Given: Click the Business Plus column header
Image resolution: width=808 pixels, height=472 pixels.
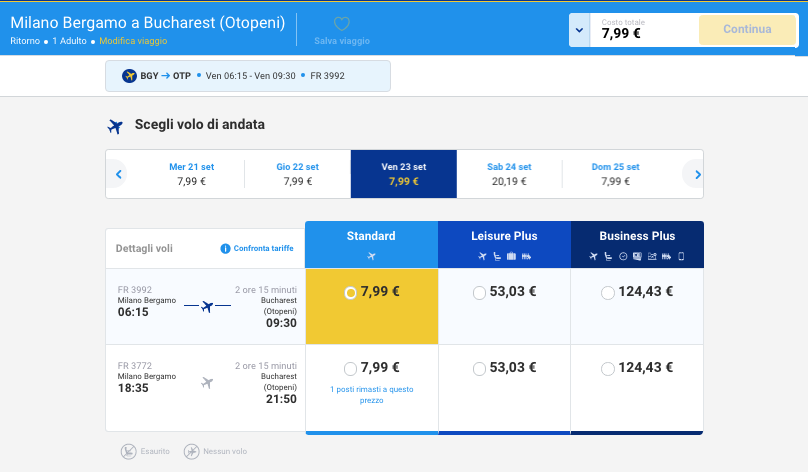Looking at the screenshot, I should [x=637, y=244].
